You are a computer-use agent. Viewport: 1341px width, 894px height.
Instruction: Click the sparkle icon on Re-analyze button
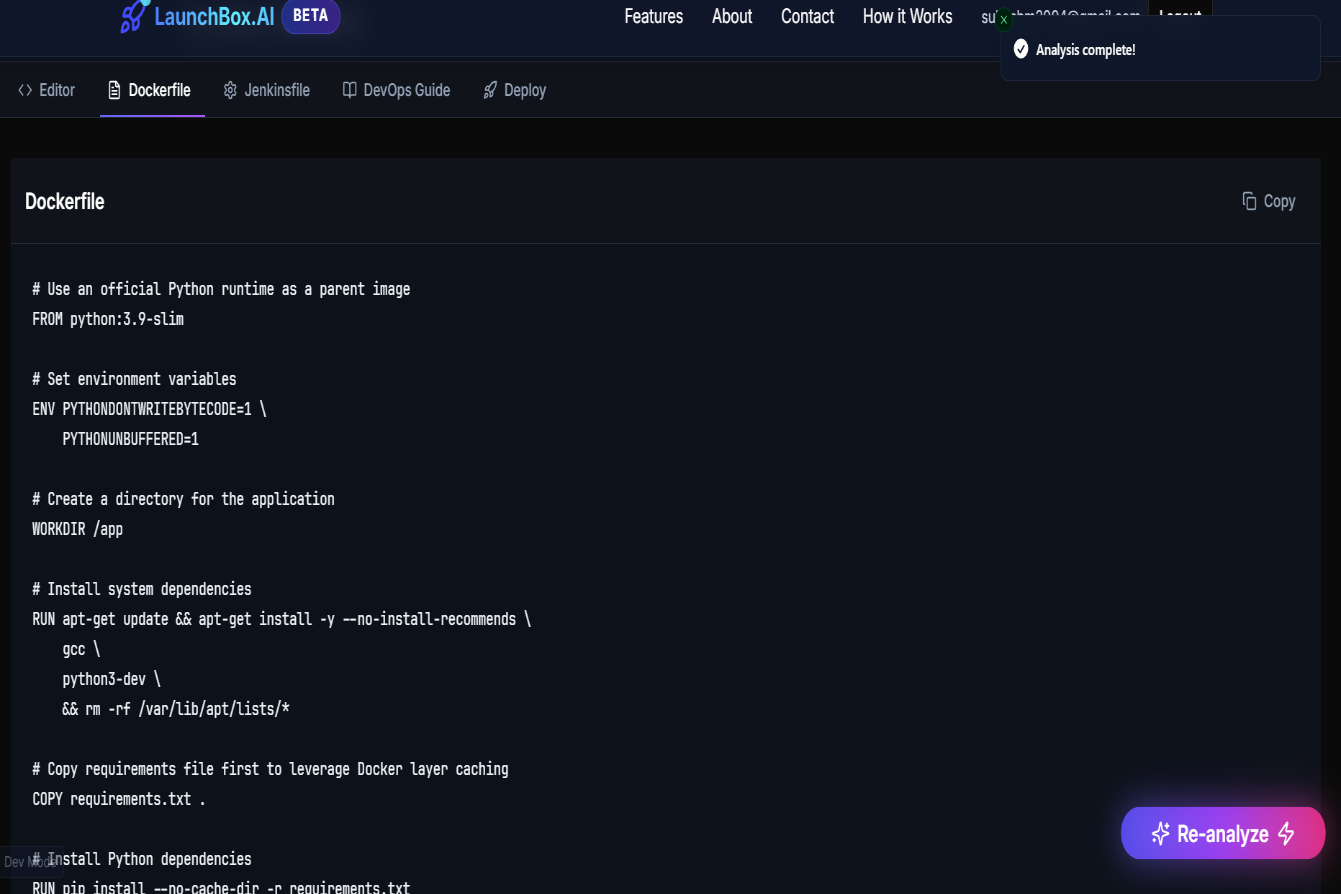[x=1160, y=834]
